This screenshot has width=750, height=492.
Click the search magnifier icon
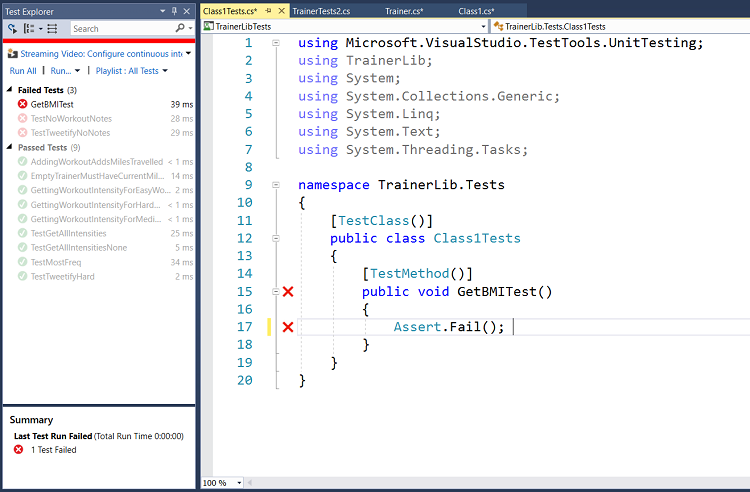coord(180,28)
